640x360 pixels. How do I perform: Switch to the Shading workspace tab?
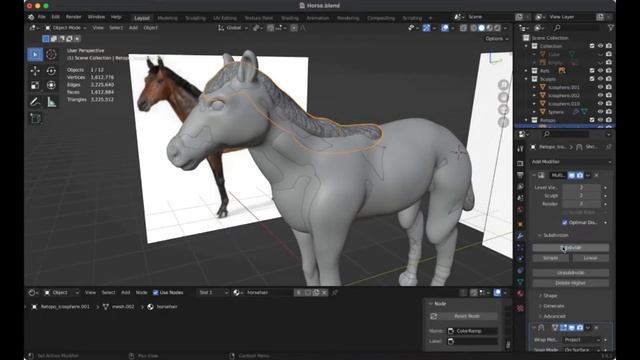290,18
